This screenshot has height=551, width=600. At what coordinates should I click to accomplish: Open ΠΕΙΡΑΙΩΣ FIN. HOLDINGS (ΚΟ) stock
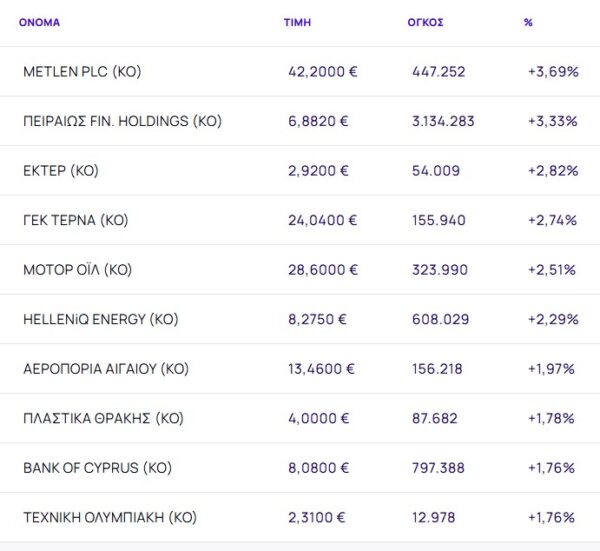coord(122,121)
